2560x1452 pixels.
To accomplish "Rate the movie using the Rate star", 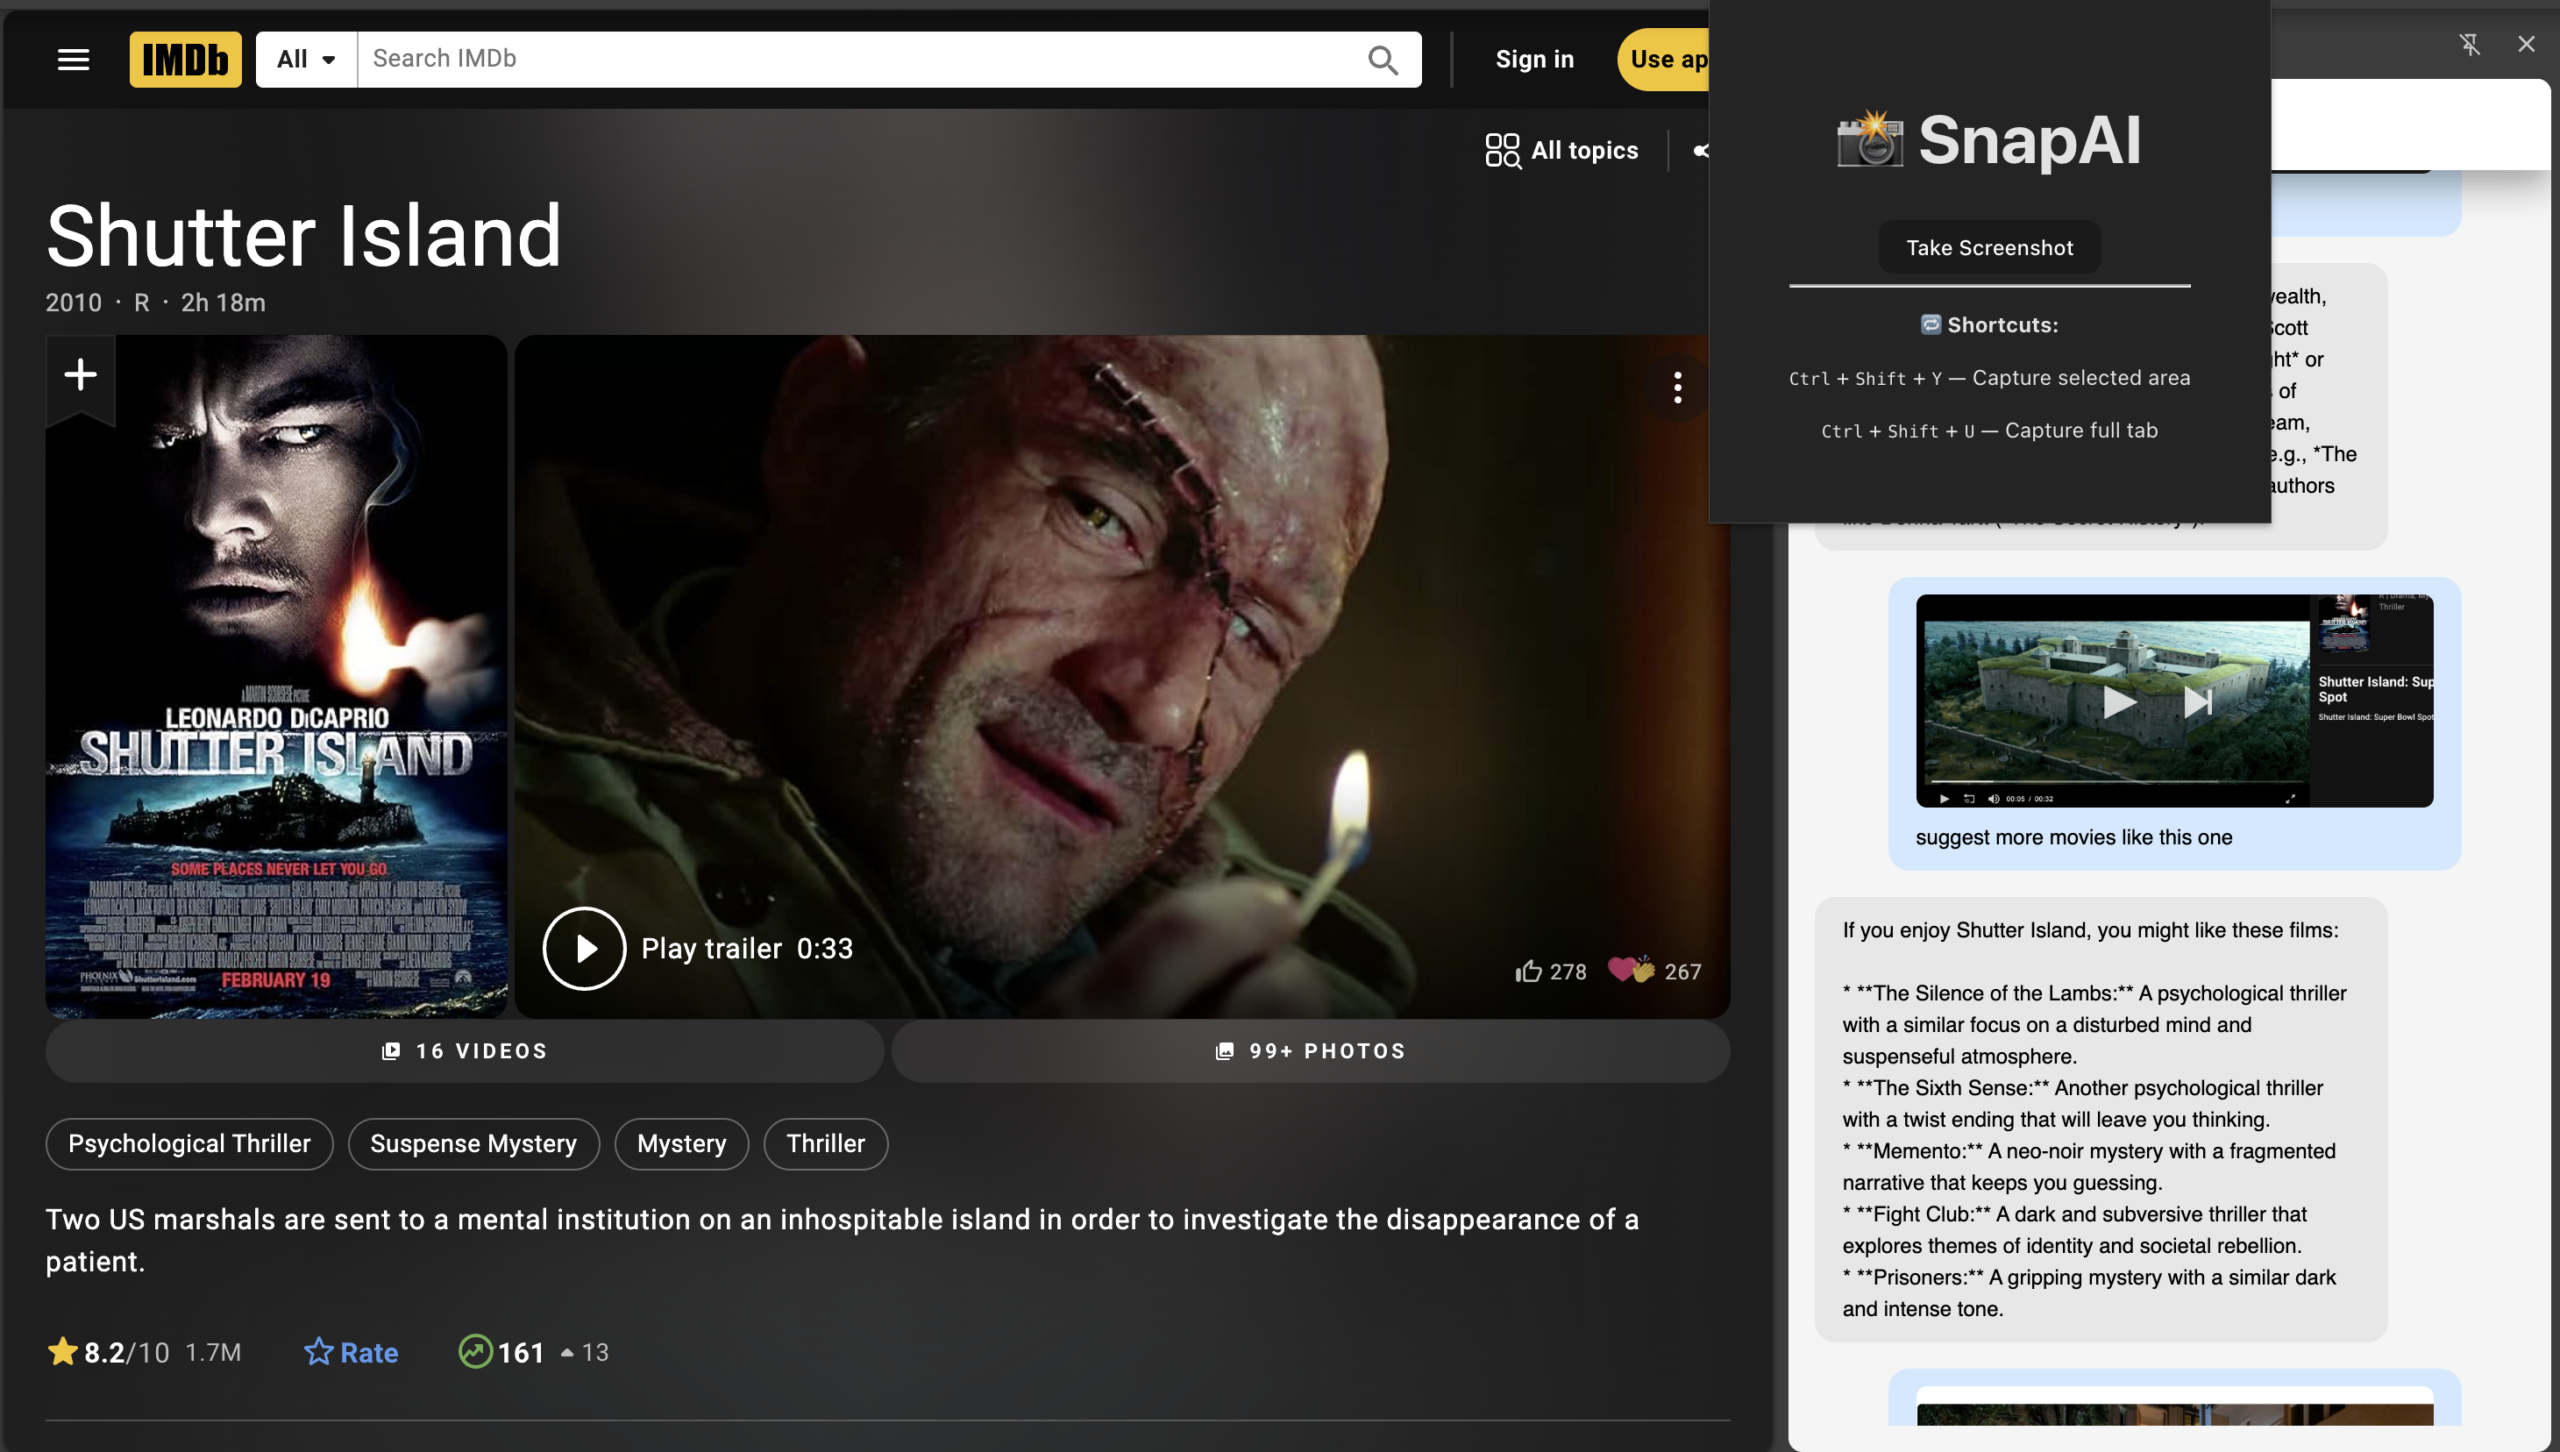I will coord(351,1353).
